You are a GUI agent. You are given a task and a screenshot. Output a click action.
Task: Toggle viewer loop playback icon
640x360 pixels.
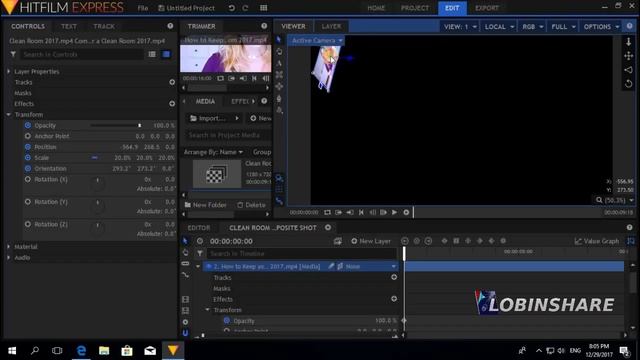coord(327,212)
